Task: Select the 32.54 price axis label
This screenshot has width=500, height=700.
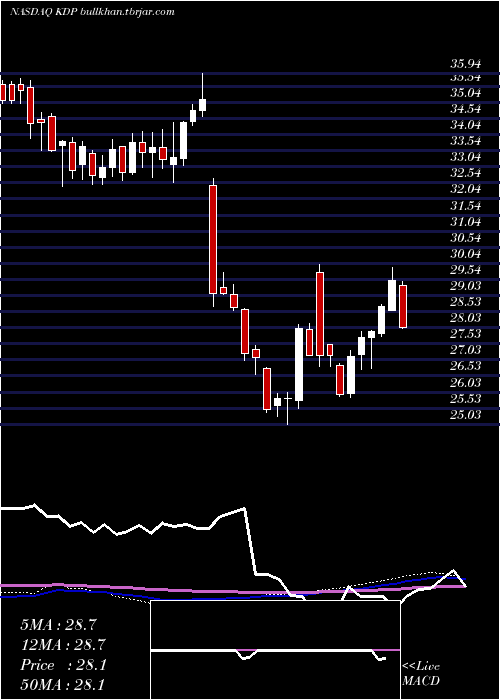Action: click(466, 173)
